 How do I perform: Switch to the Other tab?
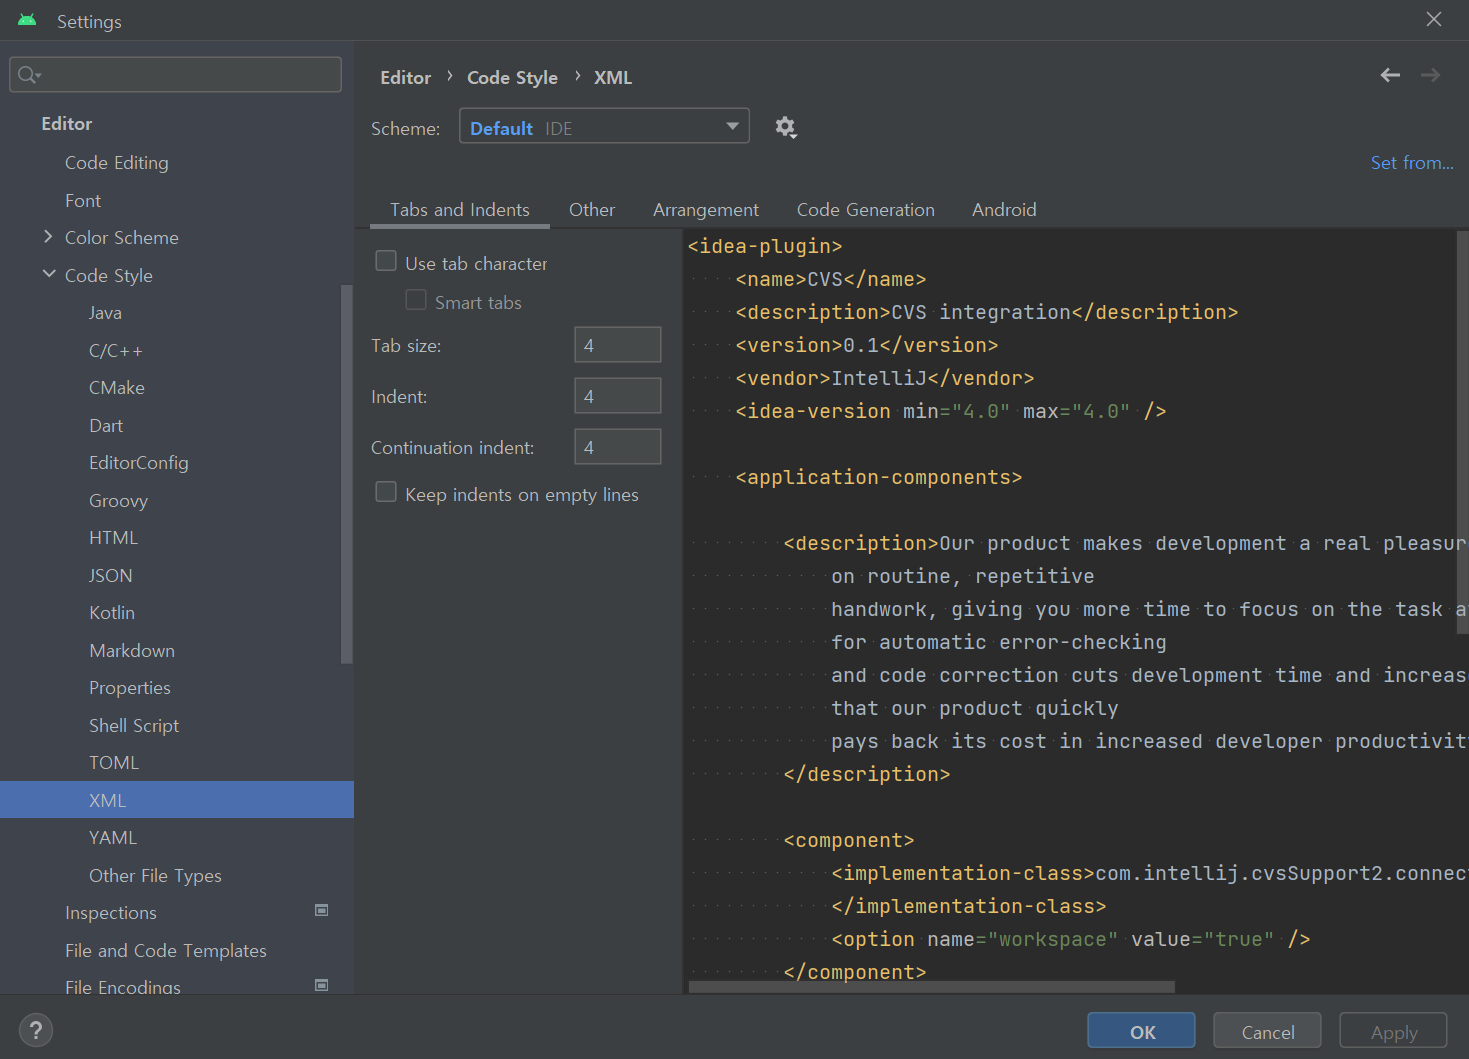point(592,210)
